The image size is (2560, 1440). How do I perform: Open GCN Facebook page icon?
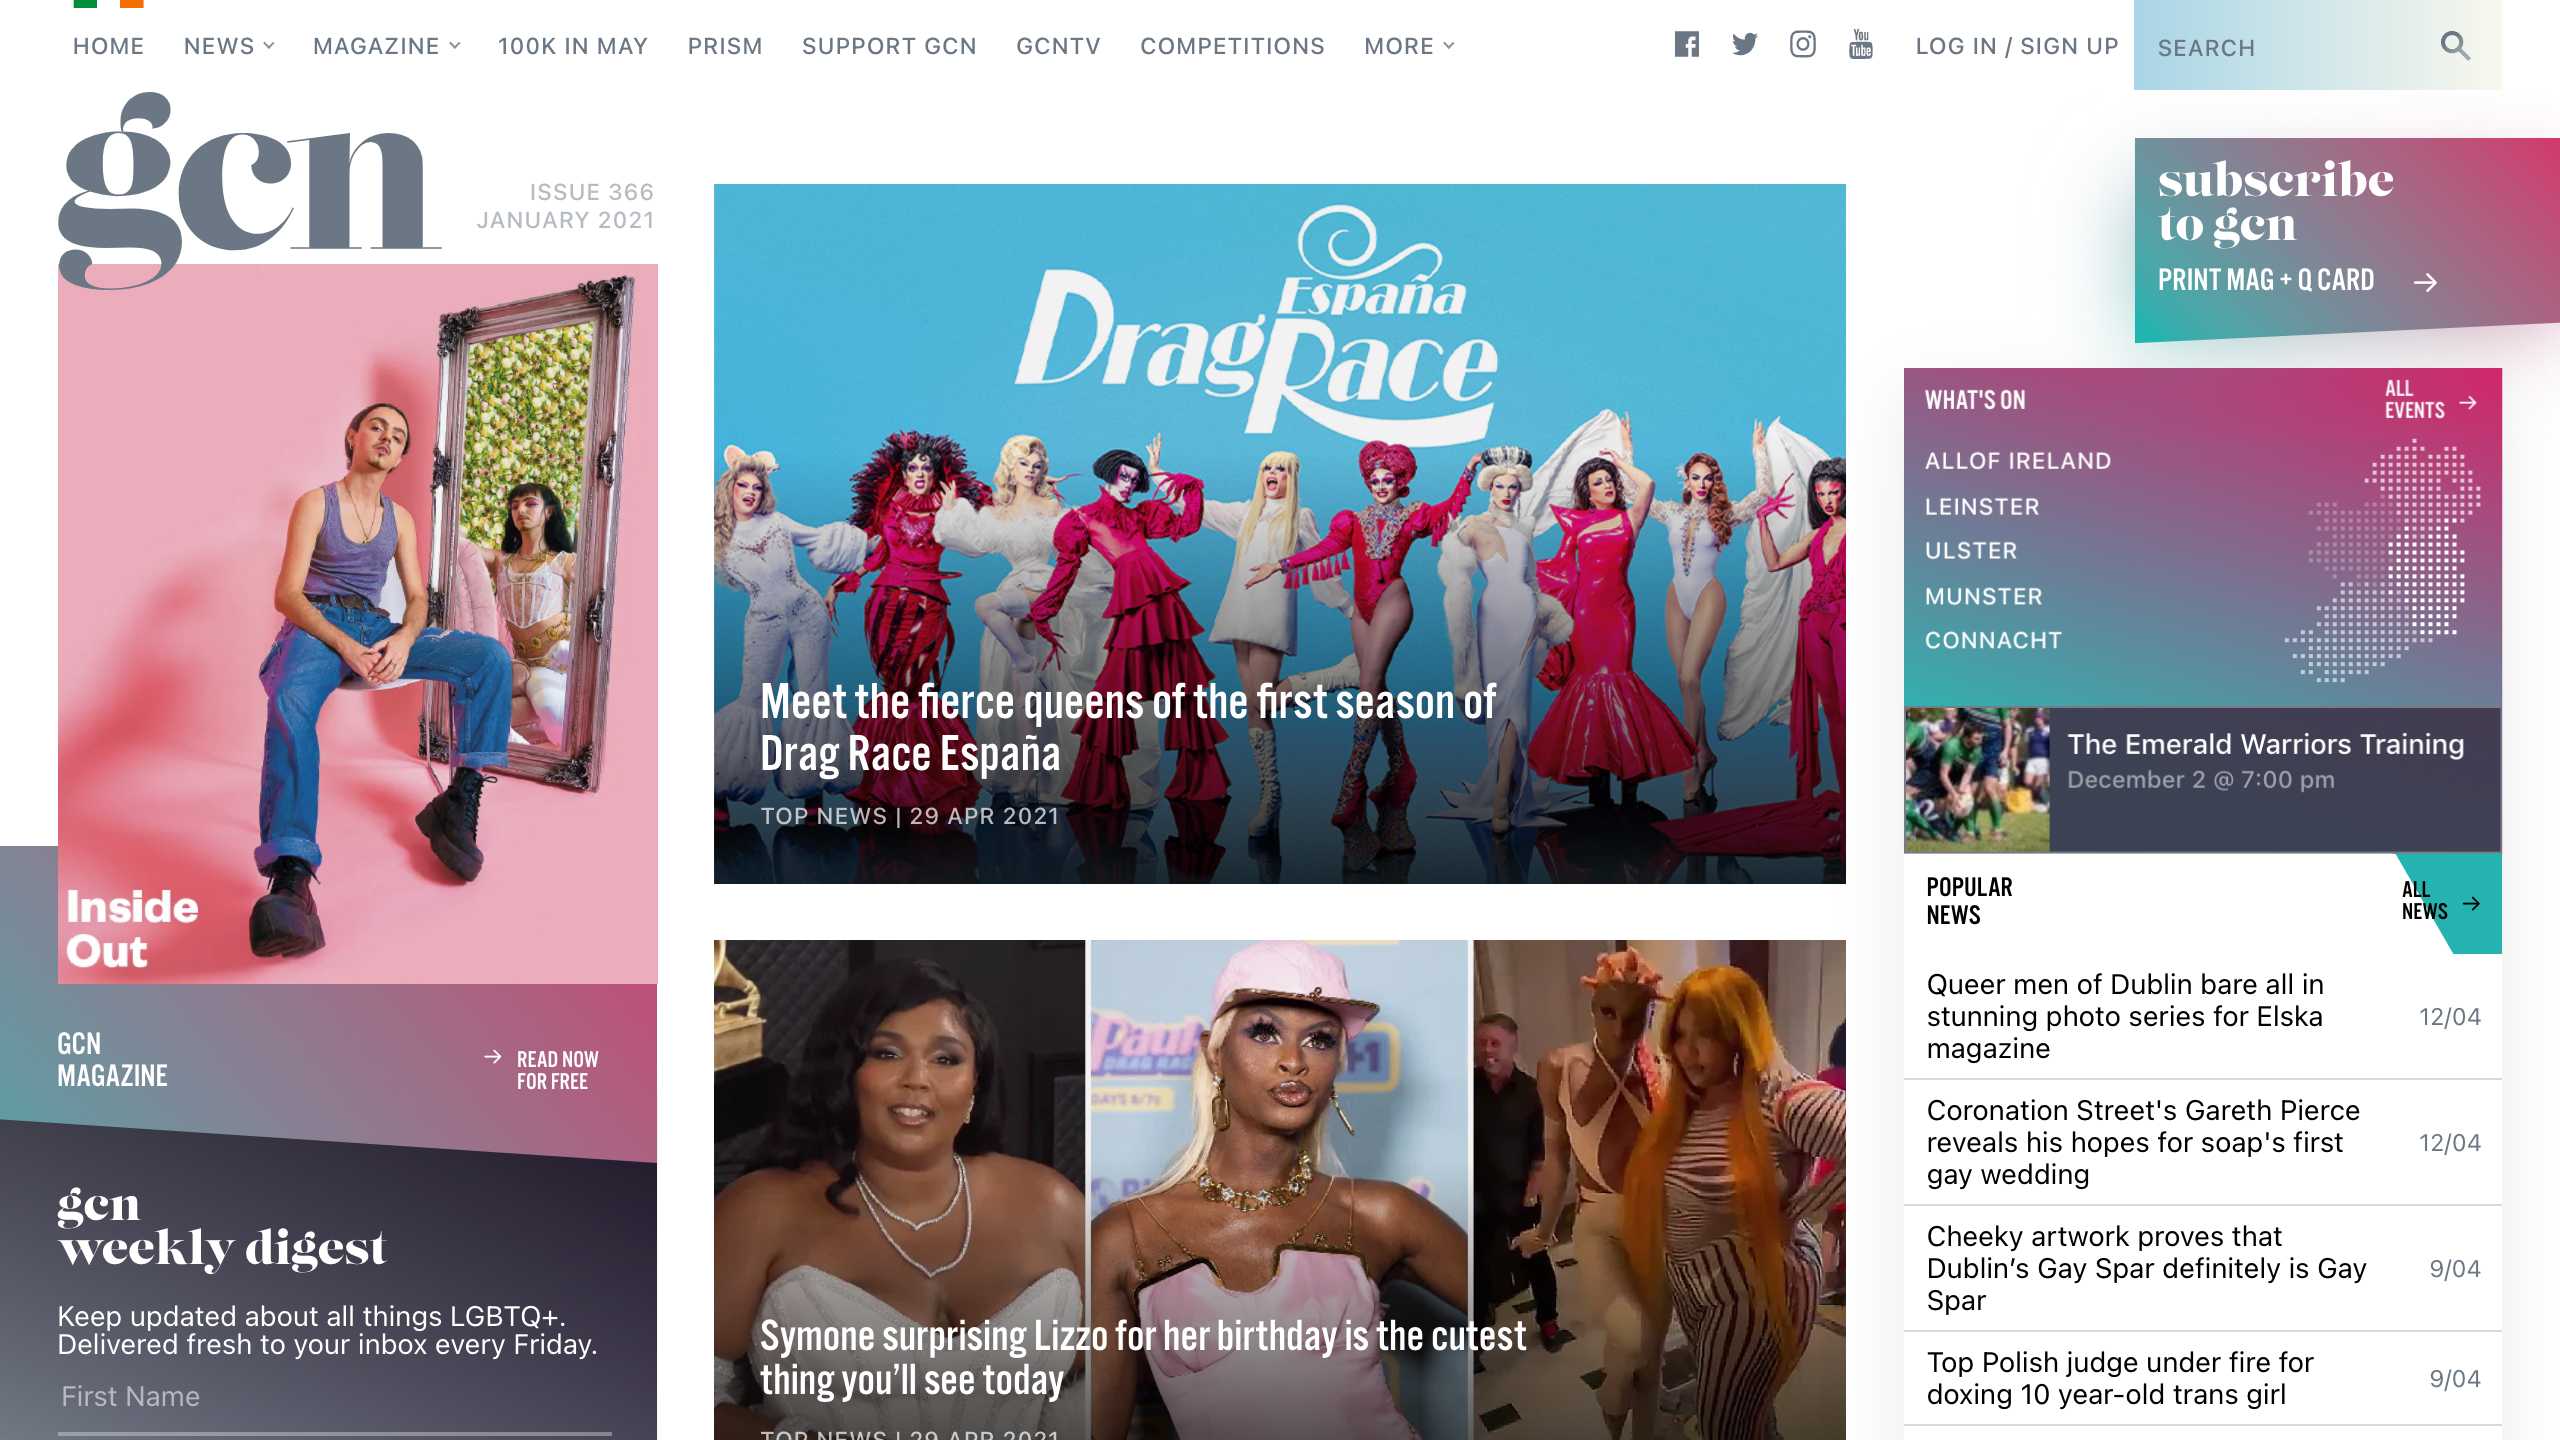pos(1687,45)
